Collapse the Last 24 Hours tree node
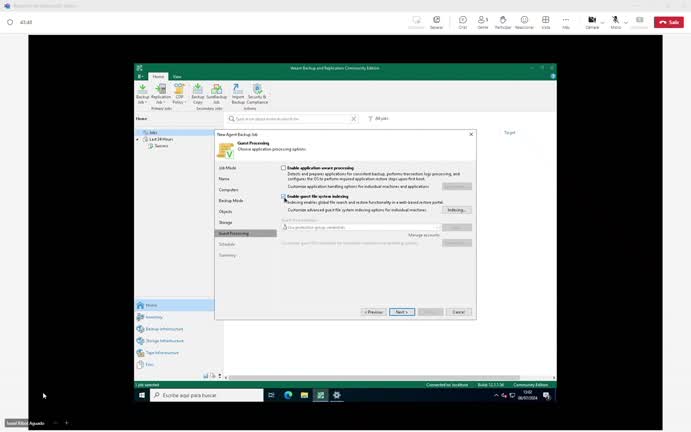 (x=137, y=139)
